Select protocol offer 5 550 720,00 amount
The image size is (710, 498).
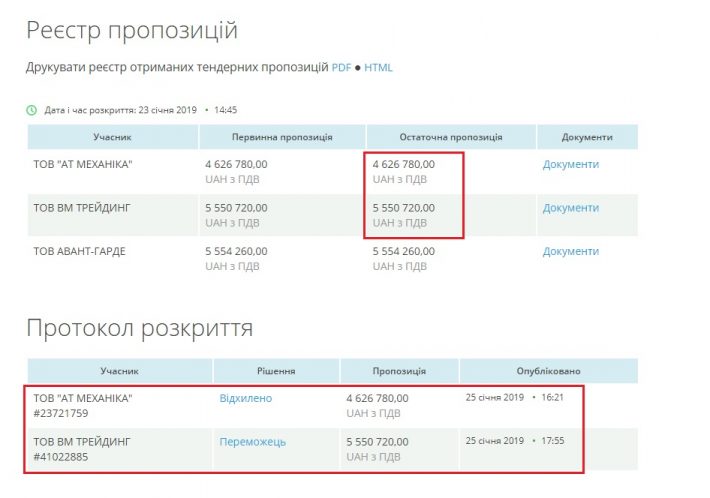377,442
